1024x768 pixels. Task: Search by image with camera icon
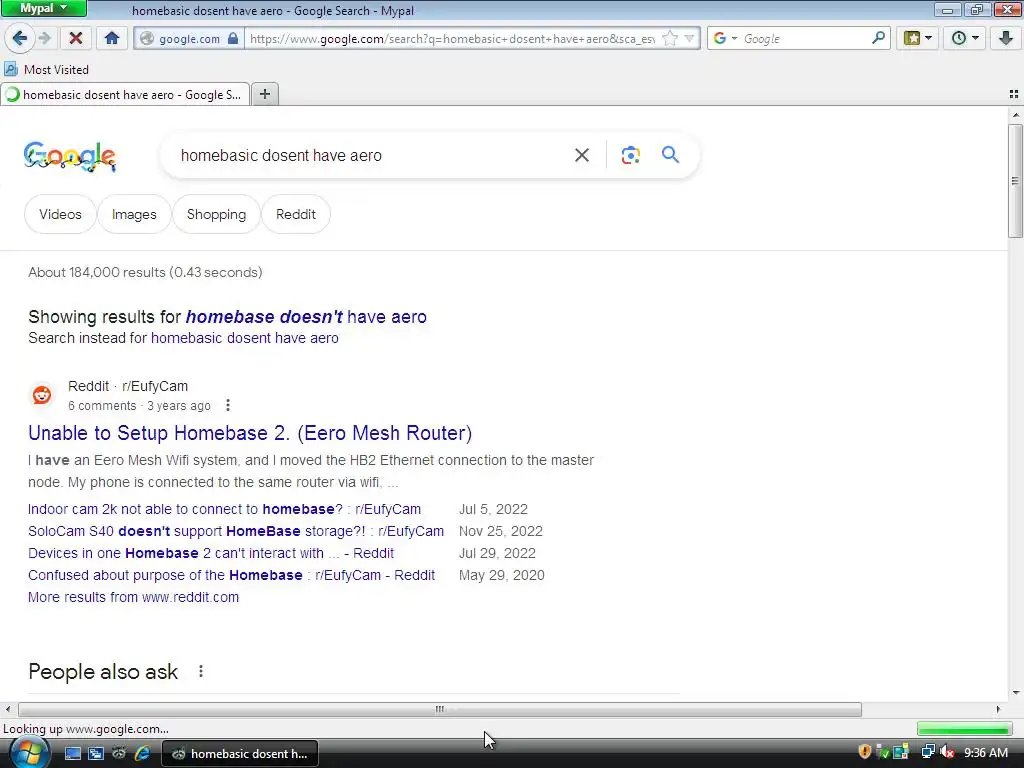[630, 155]
